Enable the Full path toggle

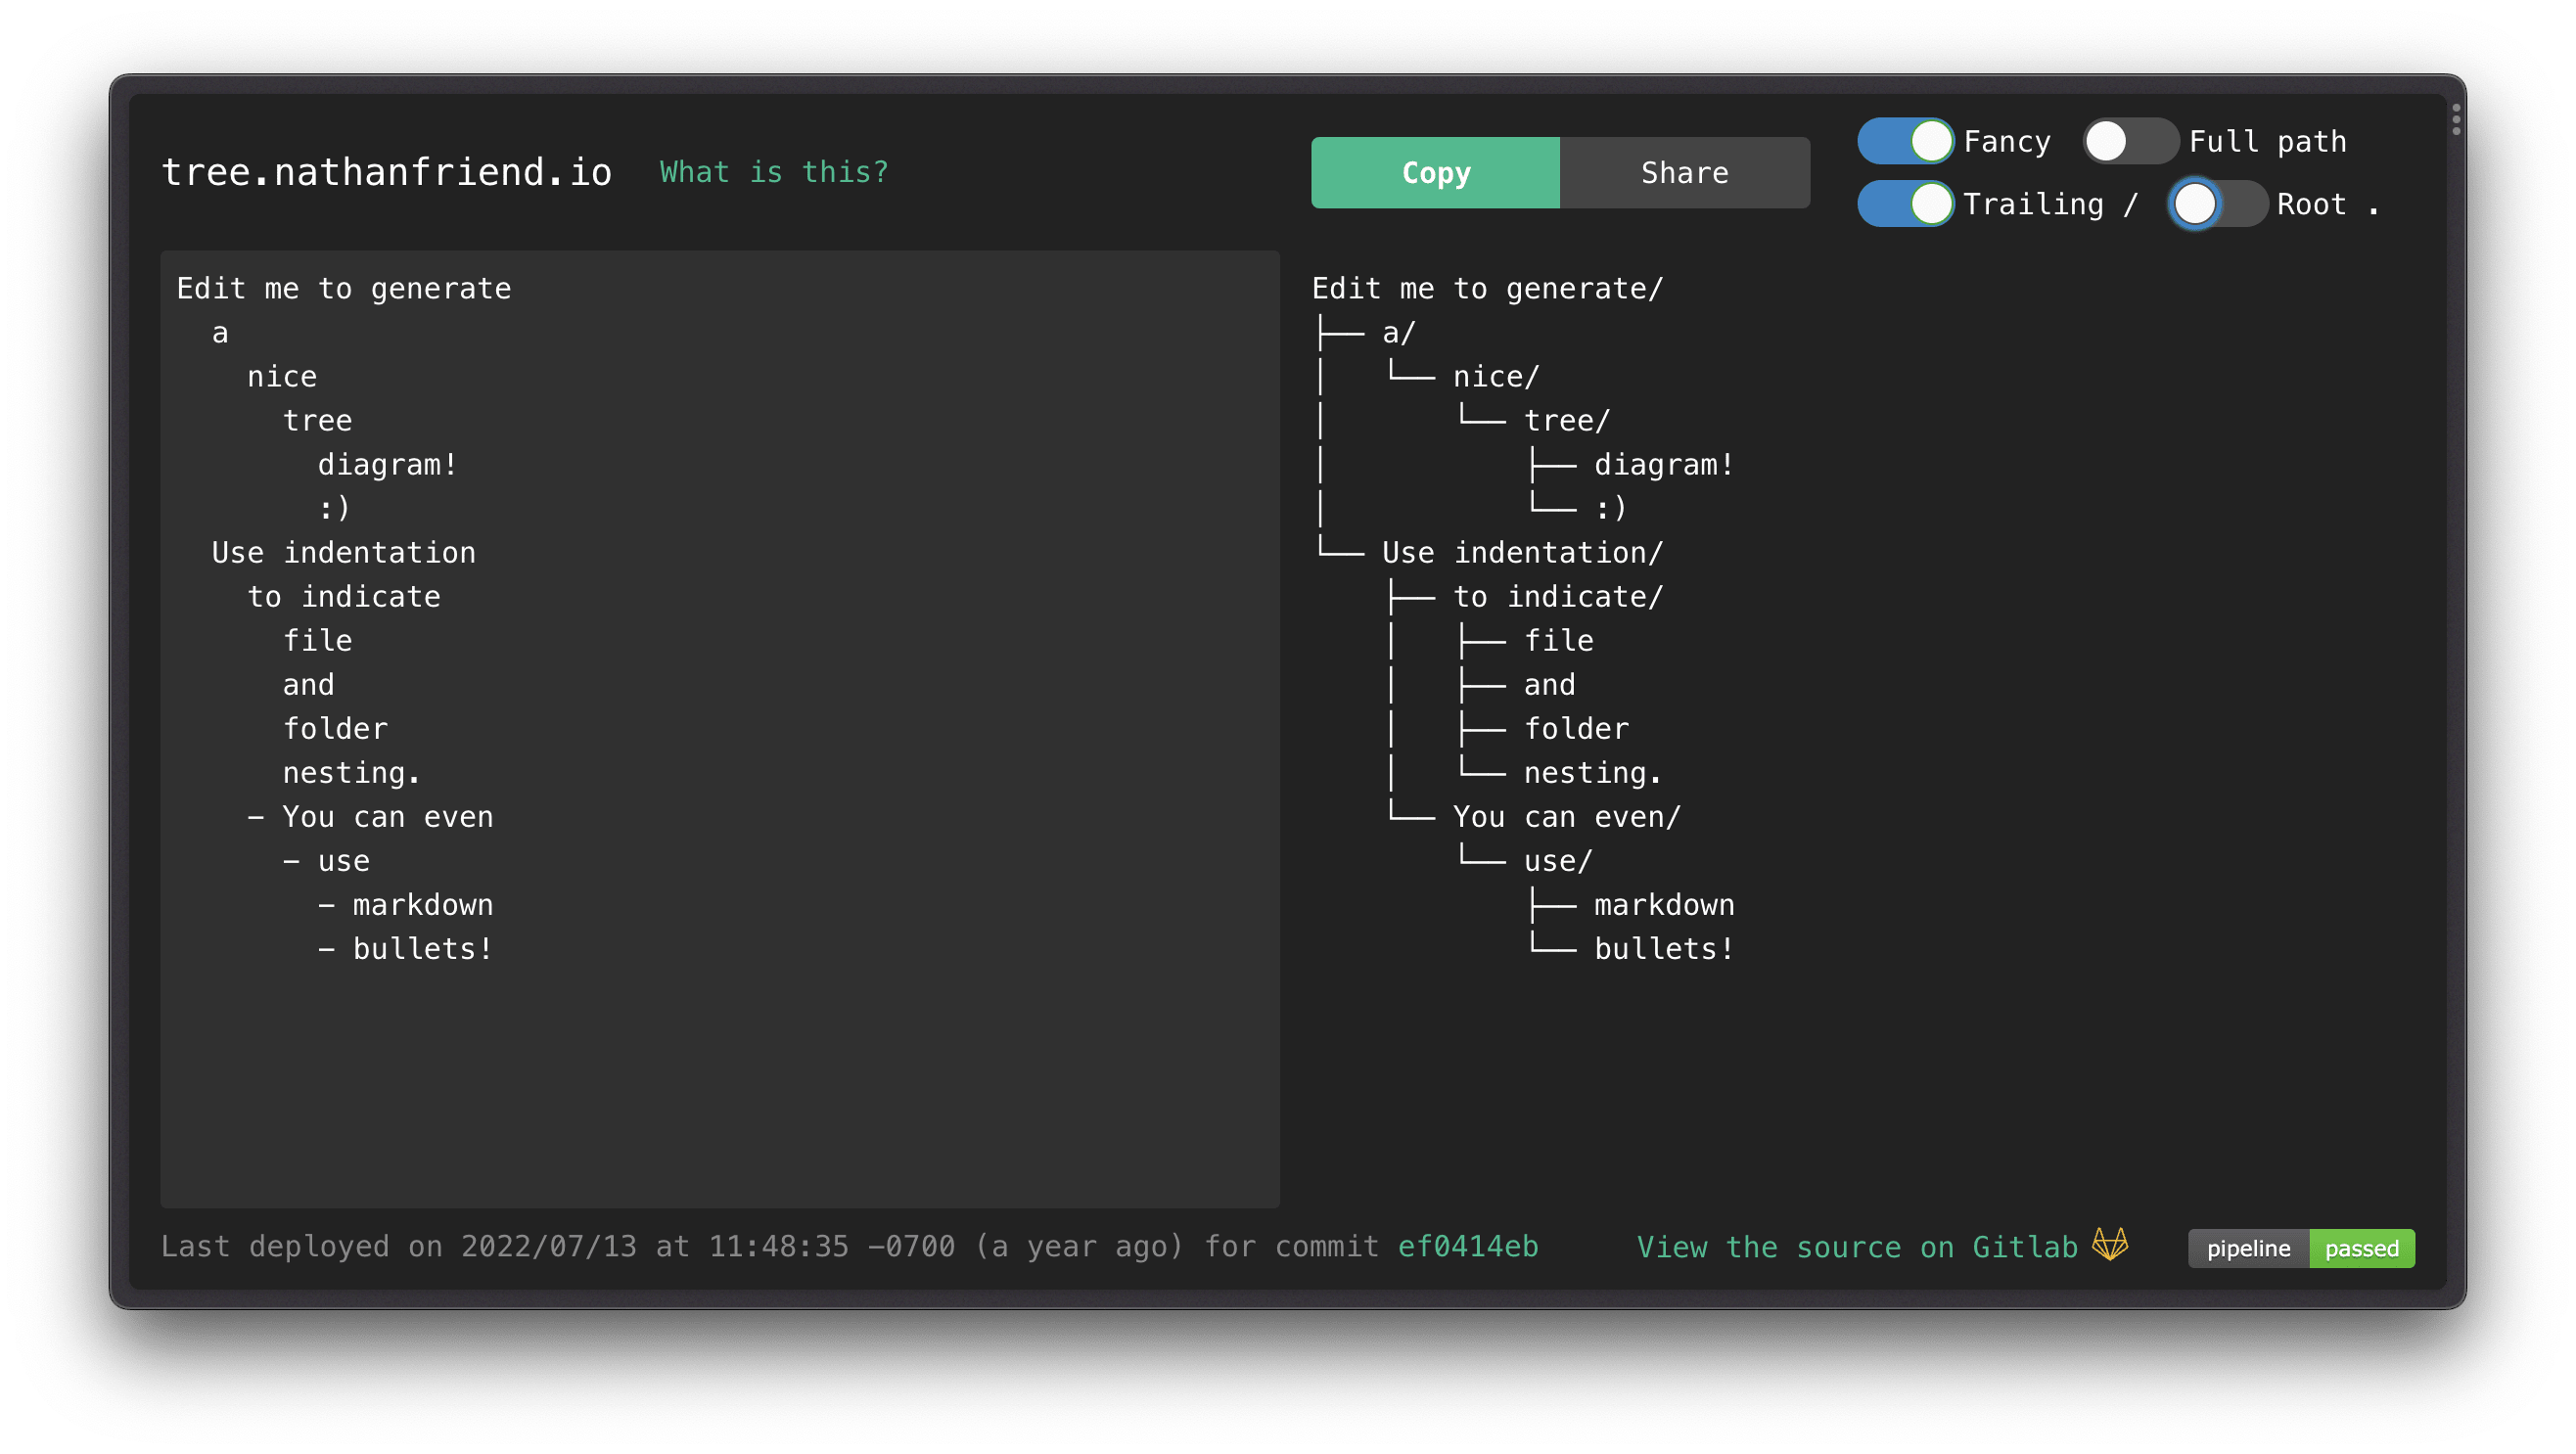2130,141
